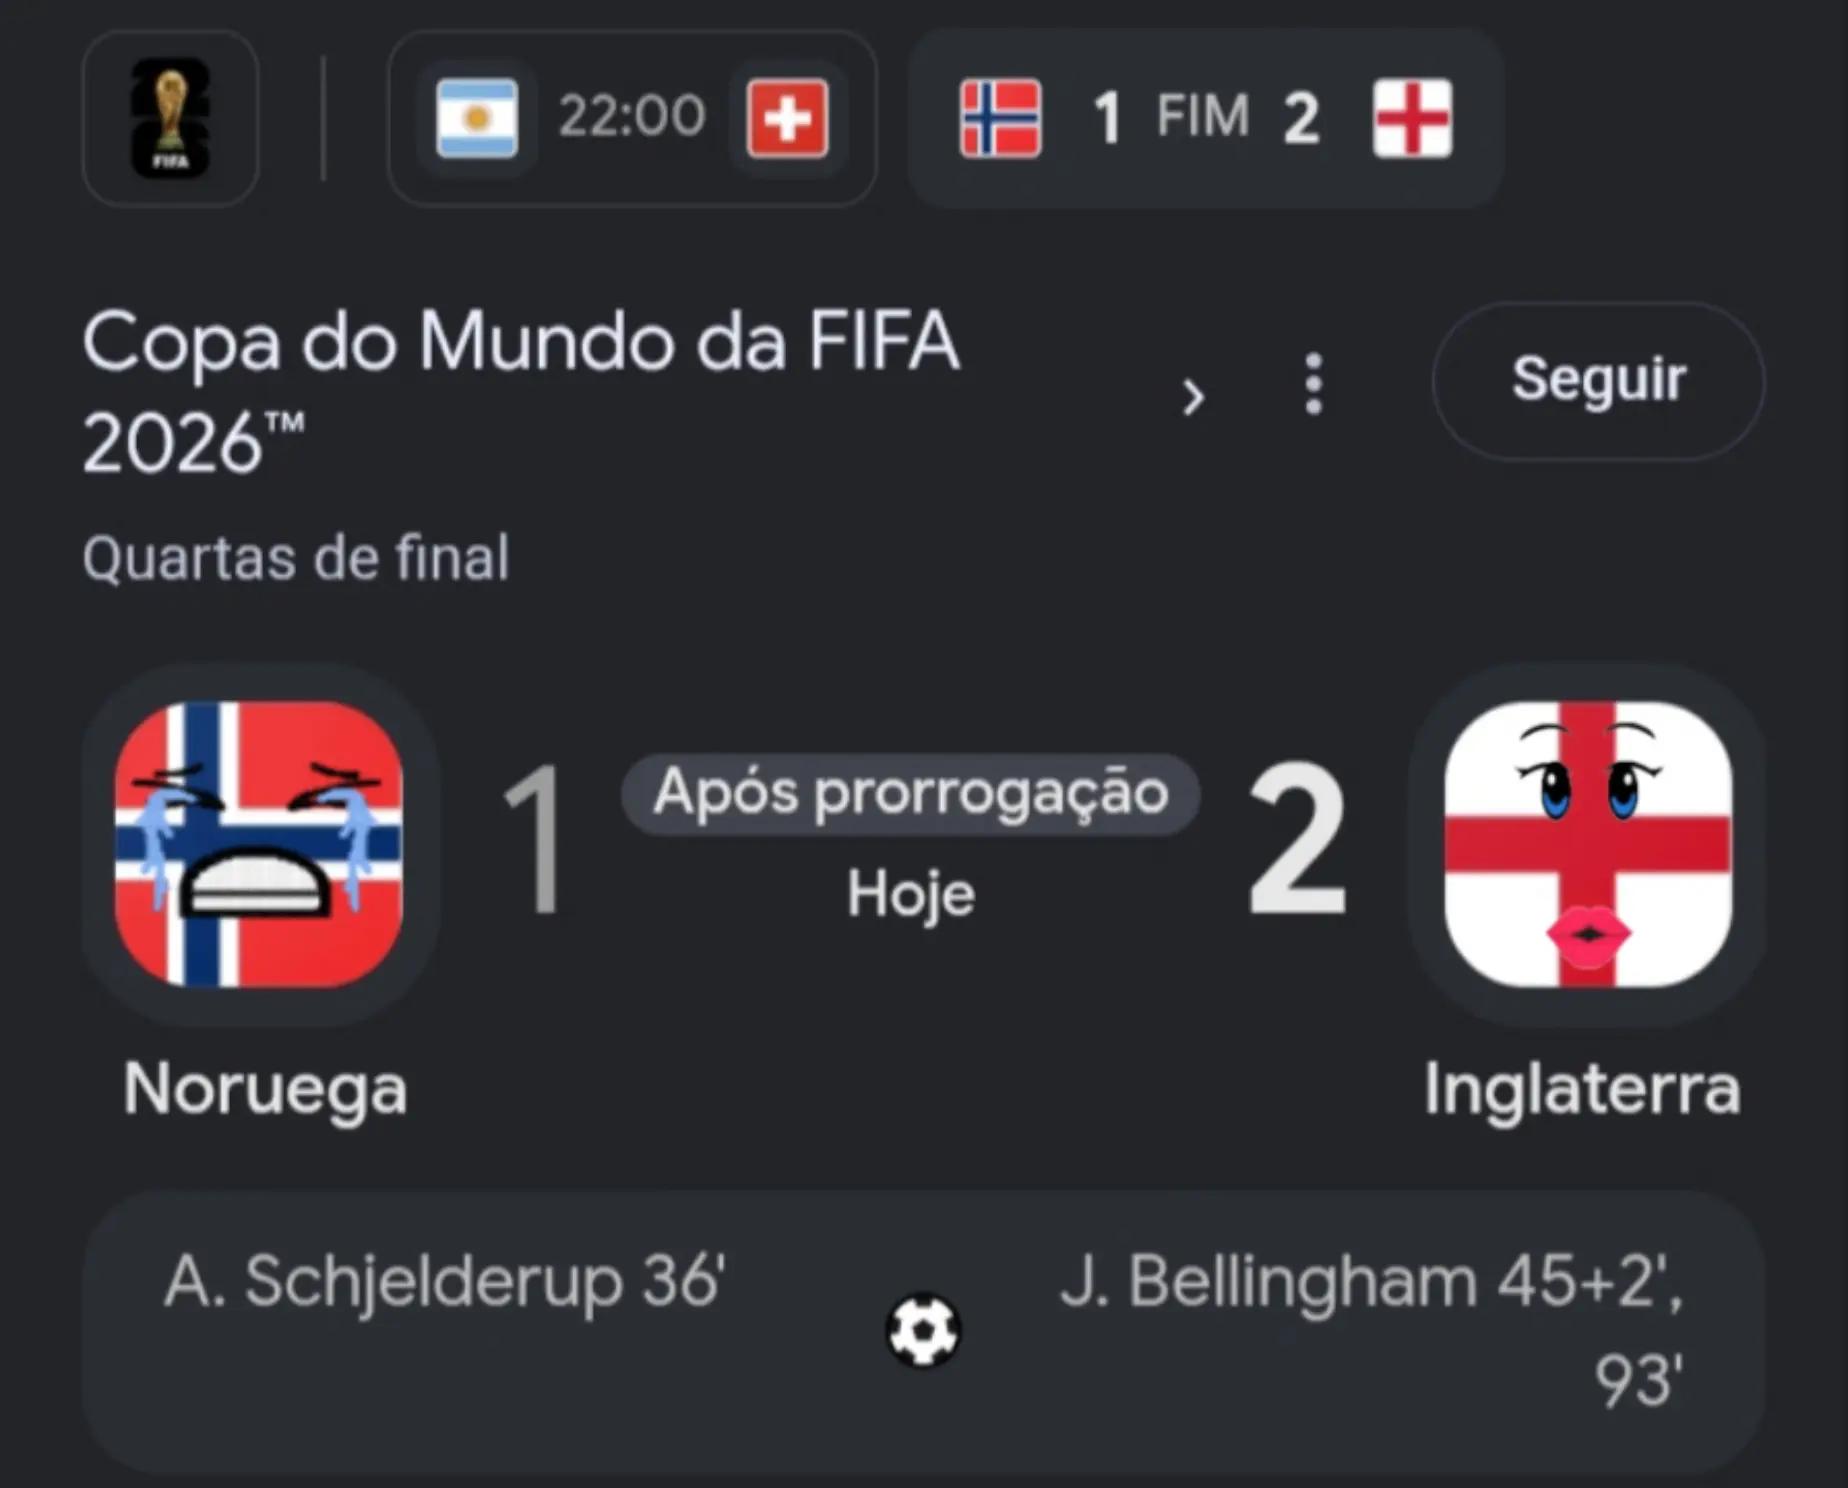1848x1488 pixels.
Task: Tap the Noruega team name
Action: point(265,1089)
